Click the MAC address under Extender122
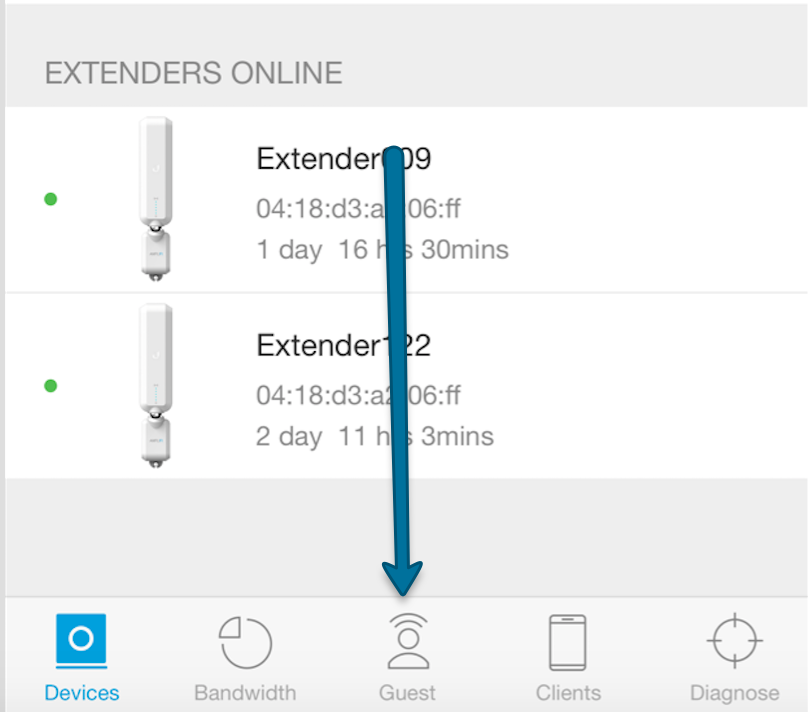The width and height of the screenshot is (808, 712). pos(357,396)
